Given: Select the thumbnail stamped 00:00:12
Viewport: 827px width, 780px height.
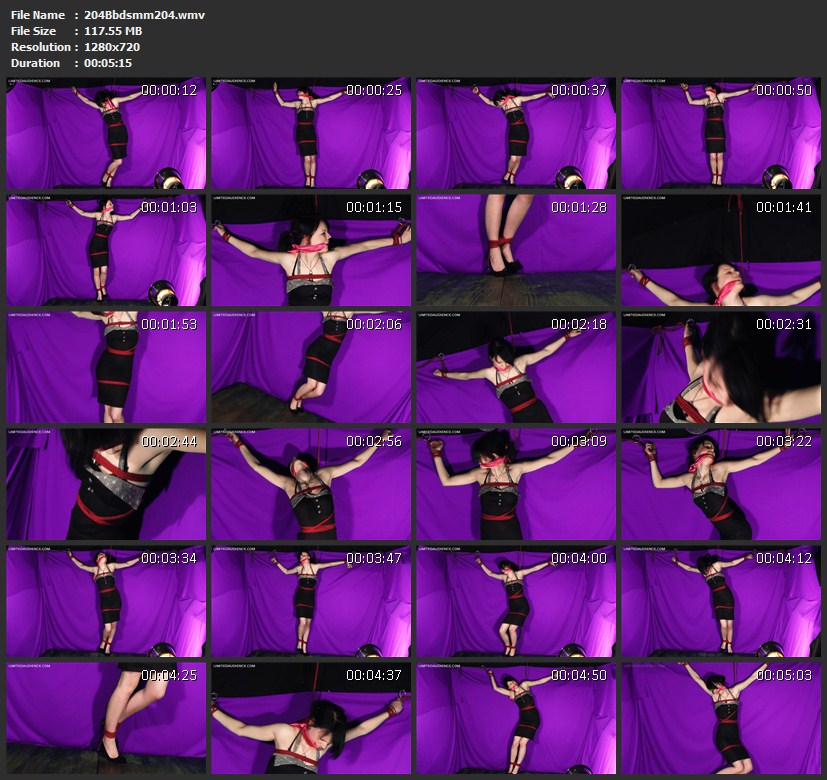Looking at the screenshot, I should 106,133.
